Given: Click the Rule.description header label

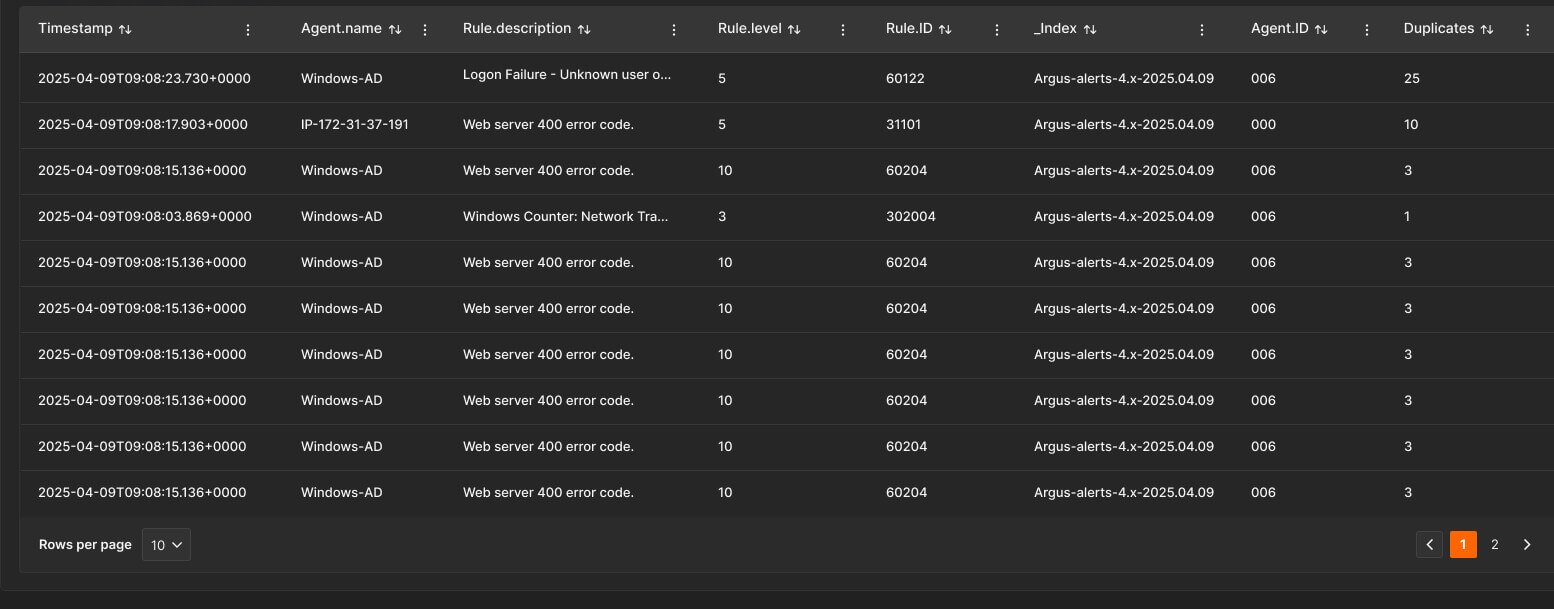Looking at the screenshot, I should [517, 29].
